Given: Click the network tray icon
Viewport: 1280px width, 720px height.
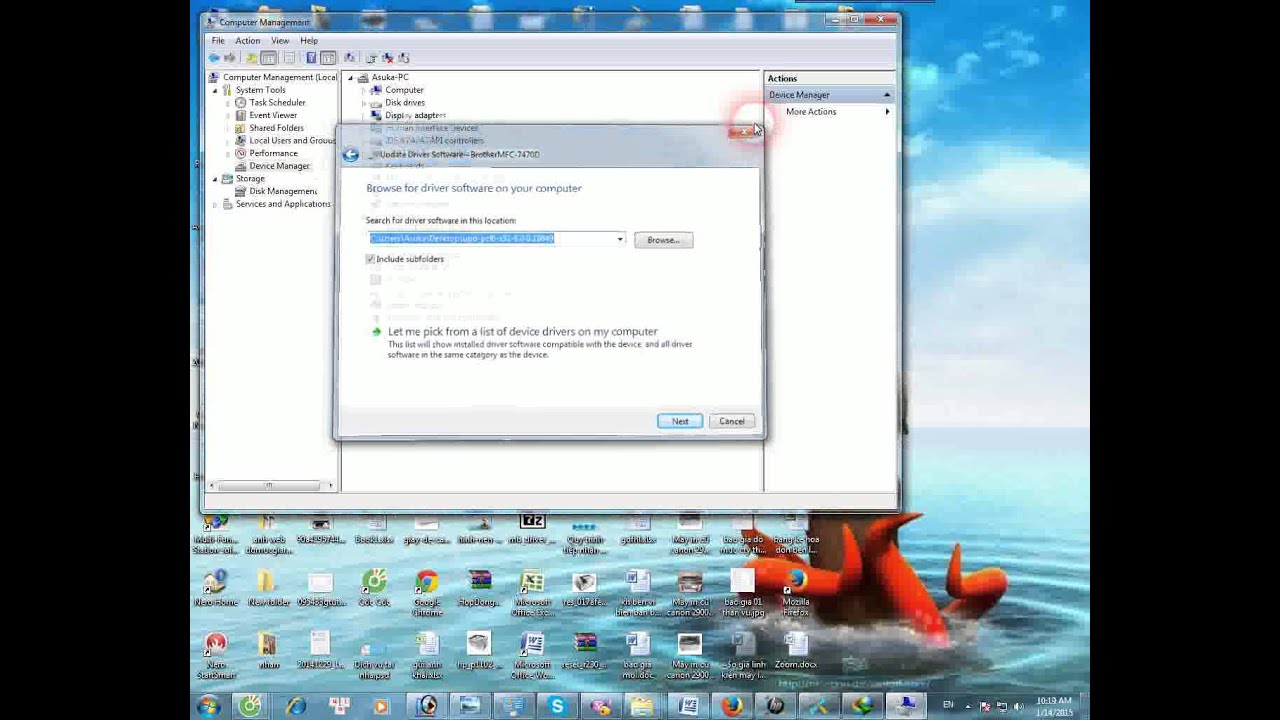Looking at the screenshot, I should point(1002,706).
